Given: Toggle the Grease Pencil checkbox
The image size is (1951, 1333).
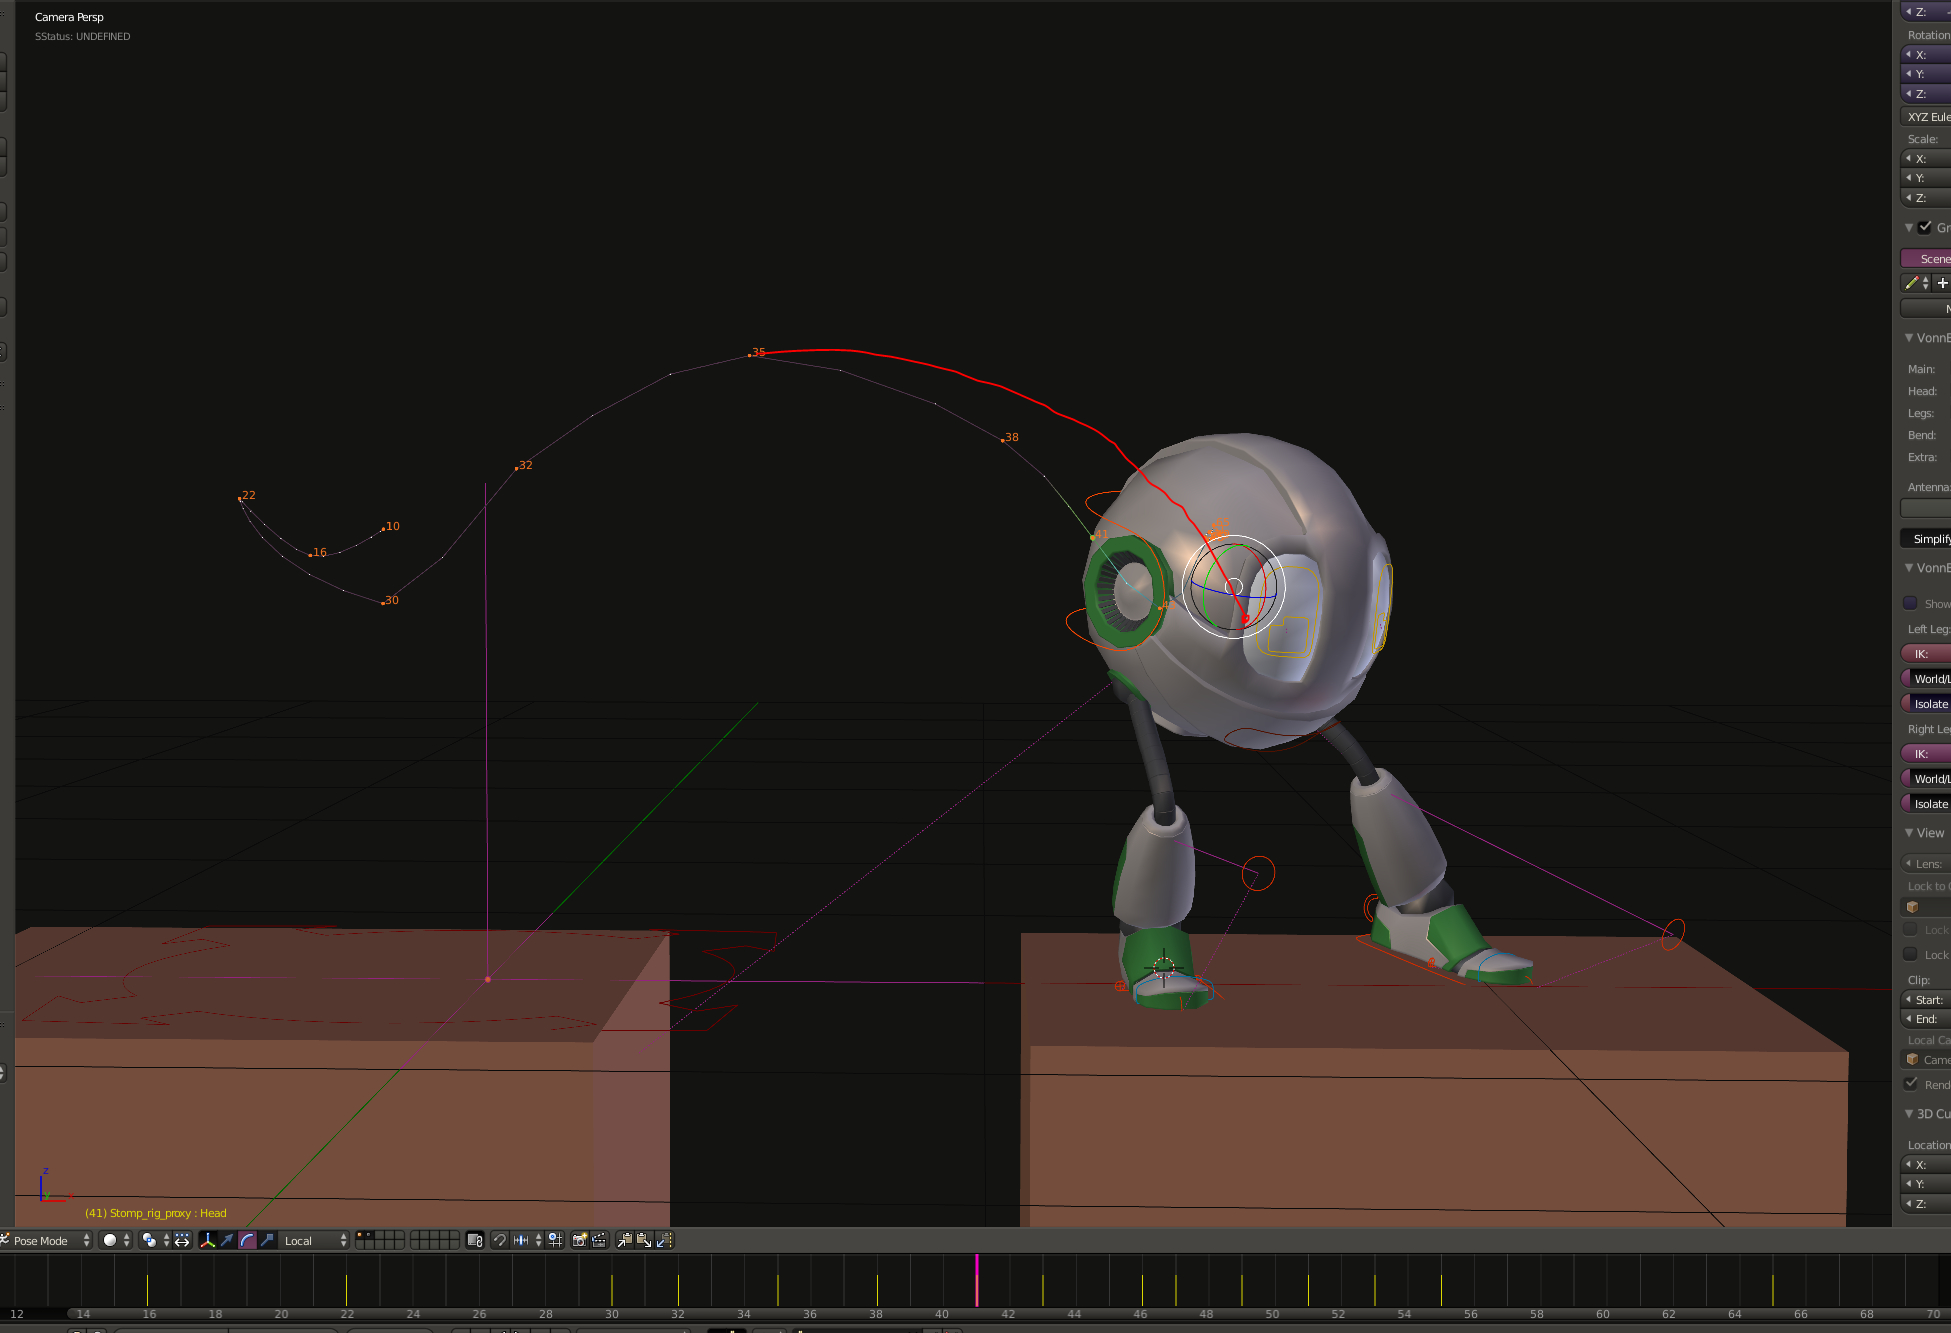Looking at the screenshot, I should pyautogui.click(x=1925, y=227).
